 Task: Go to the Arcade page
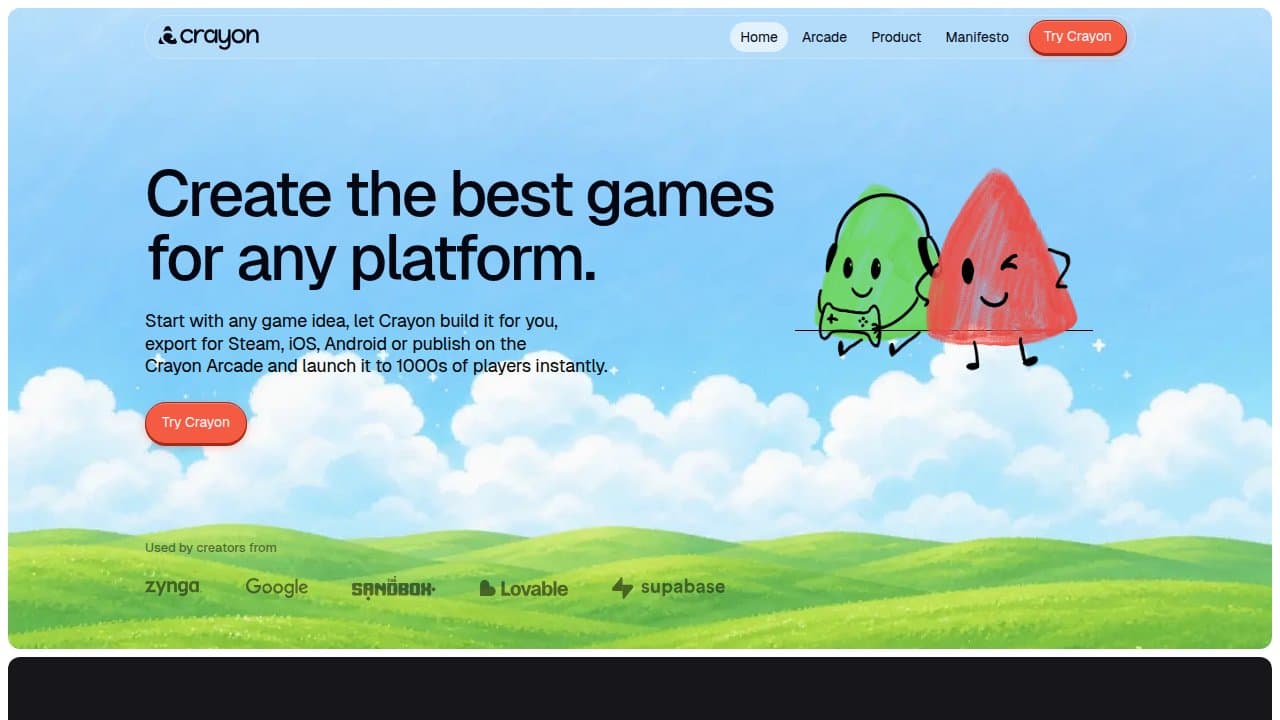[x=824, y=37]
